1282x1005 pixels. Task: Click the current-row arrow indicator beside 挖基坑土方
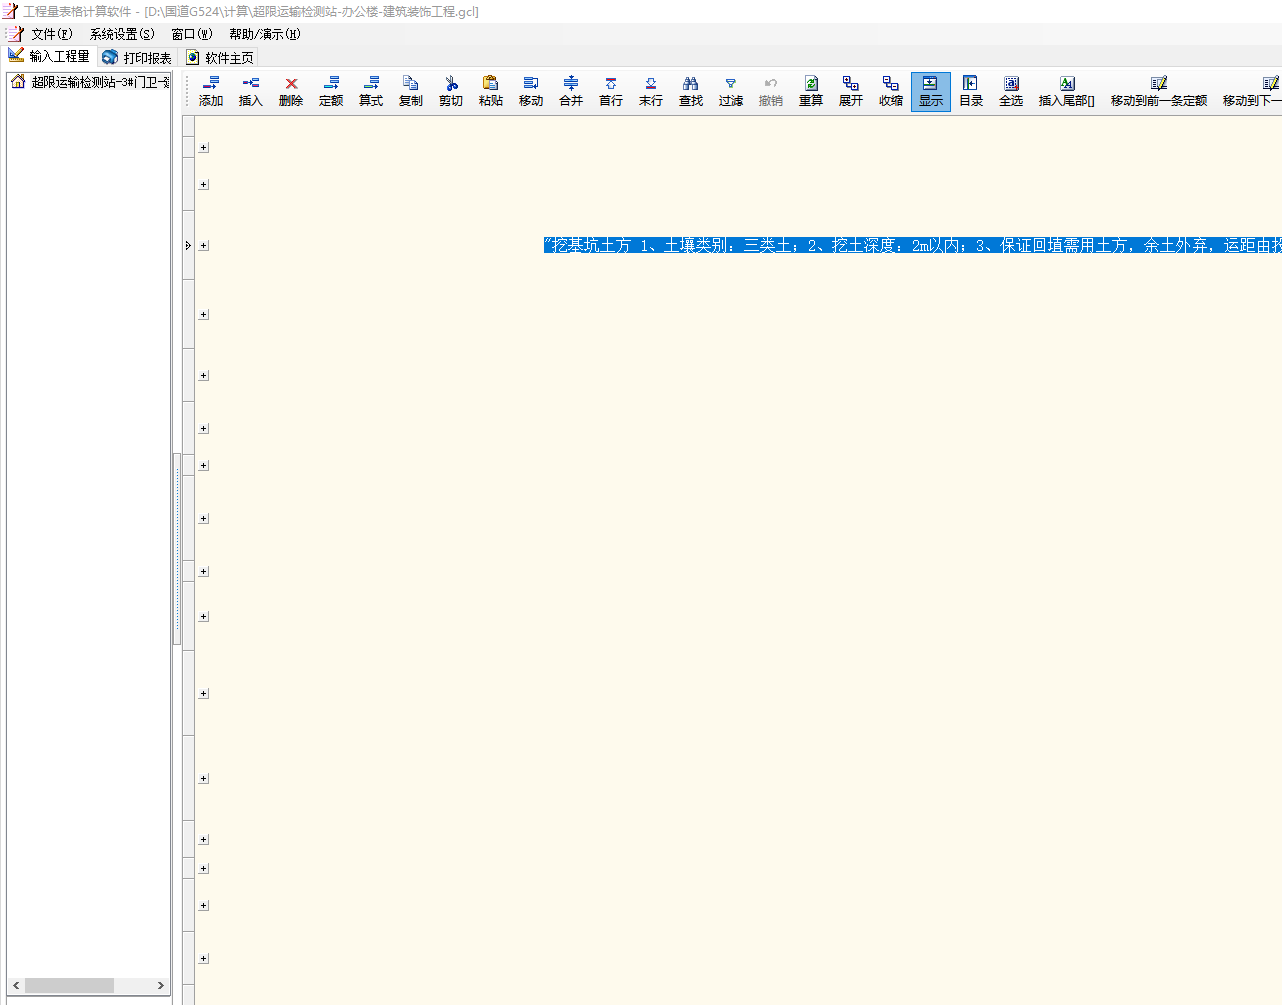pyautogui.click(x=188, y=246)
